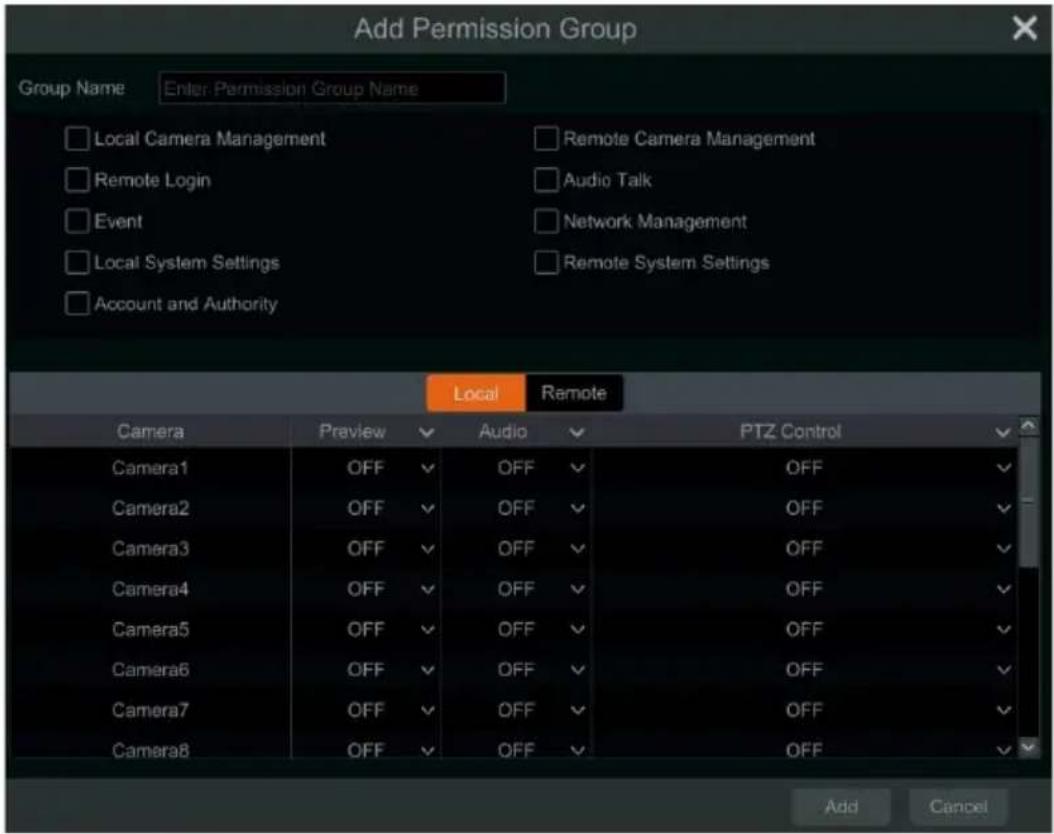
Task: Check the Remote Login permission
Action: 77,180
